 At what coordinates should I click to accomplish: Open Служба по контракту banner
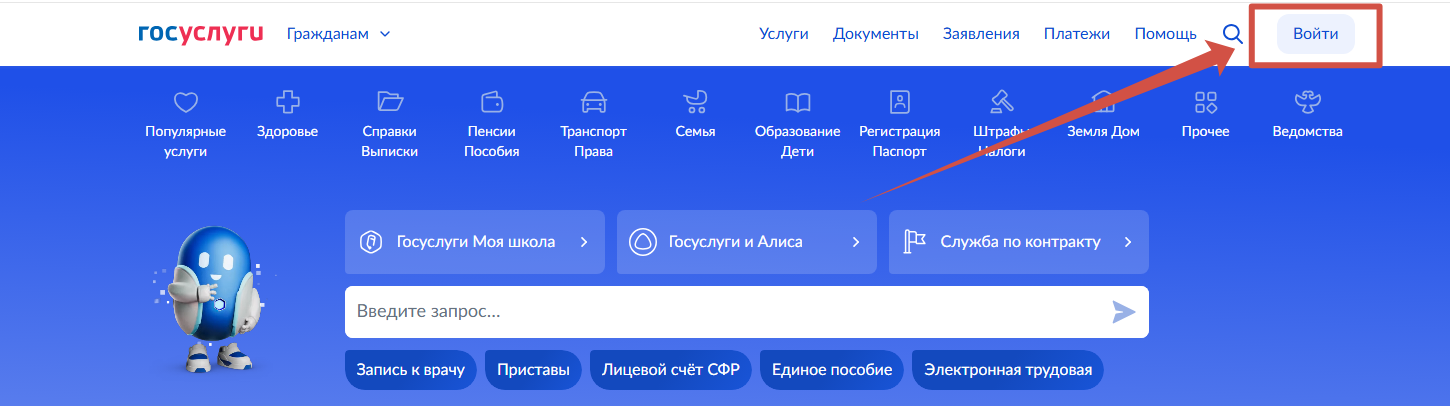point(1018,242)
